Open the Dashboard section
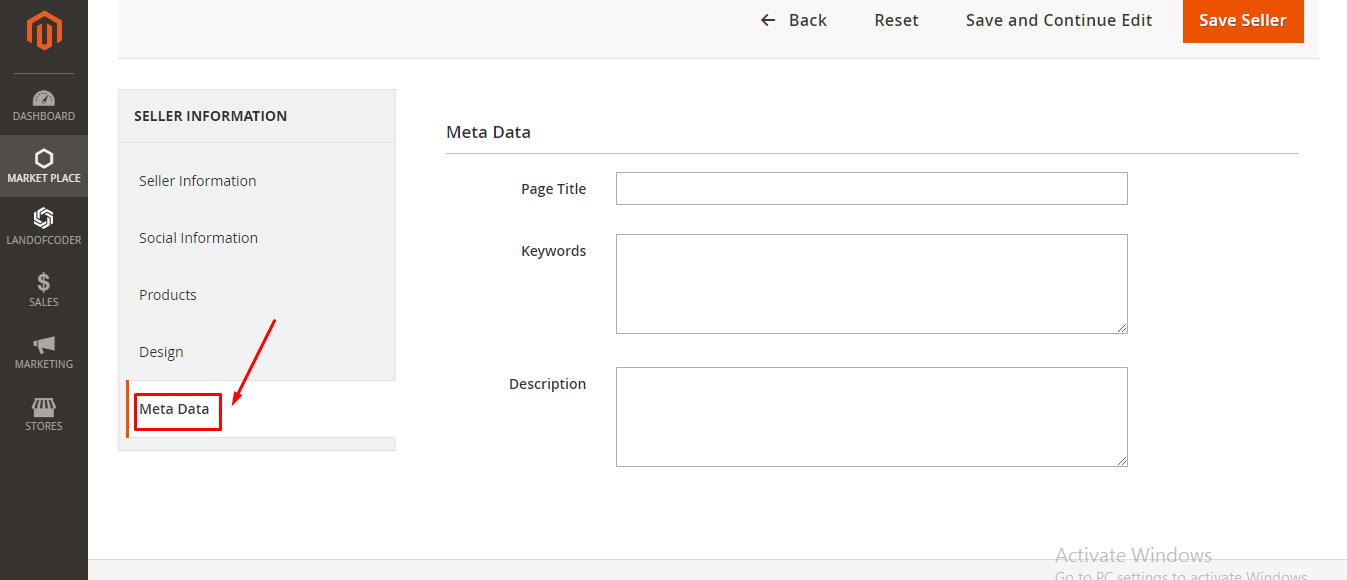The image size is (1347, 580). click(44, 105)
